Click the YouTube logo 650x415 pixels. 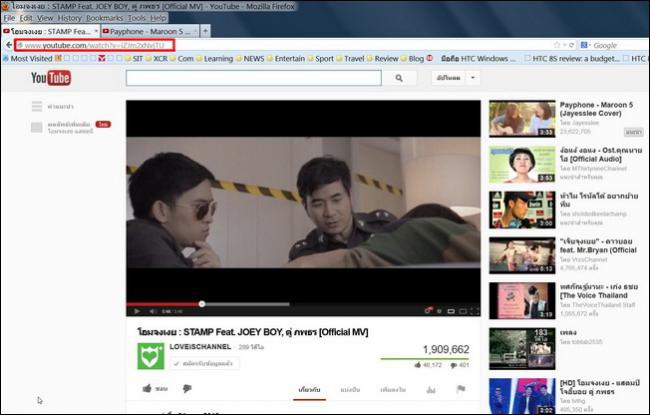[51, 78]
